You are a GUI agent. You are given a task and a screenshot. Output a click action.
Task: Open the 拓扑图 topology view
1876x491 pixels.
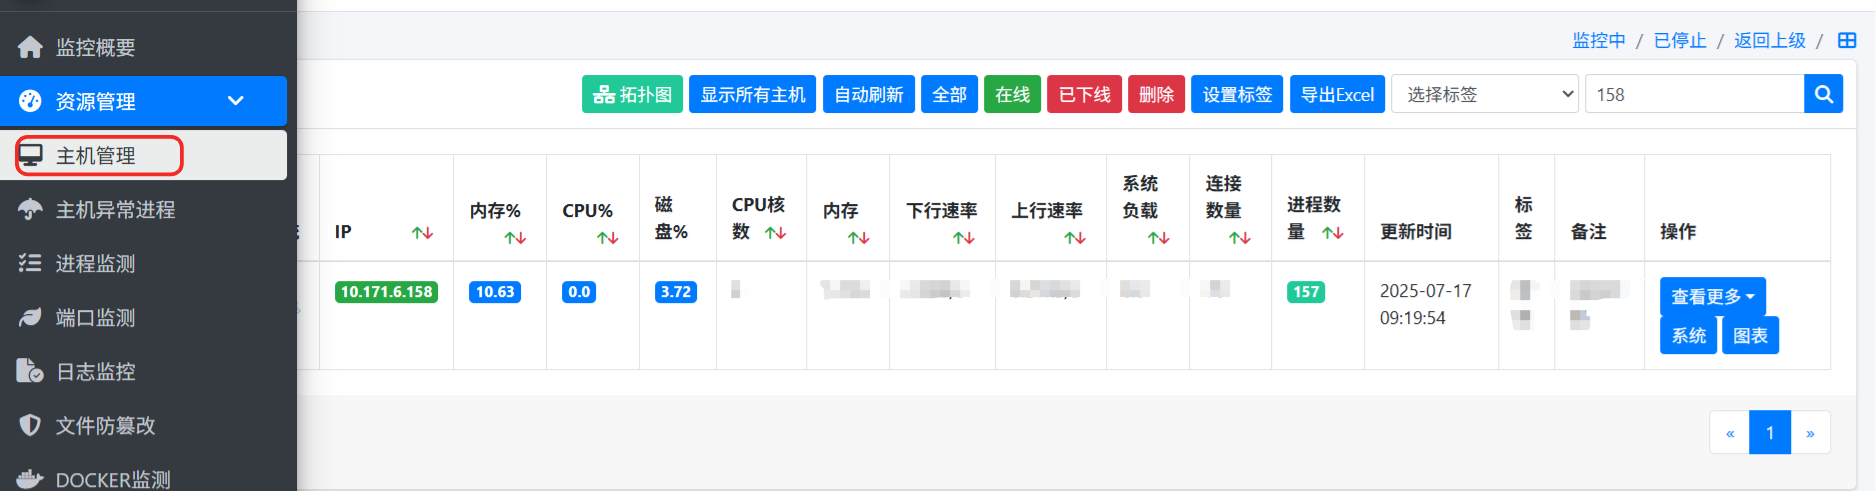click(x=632, y=94)
